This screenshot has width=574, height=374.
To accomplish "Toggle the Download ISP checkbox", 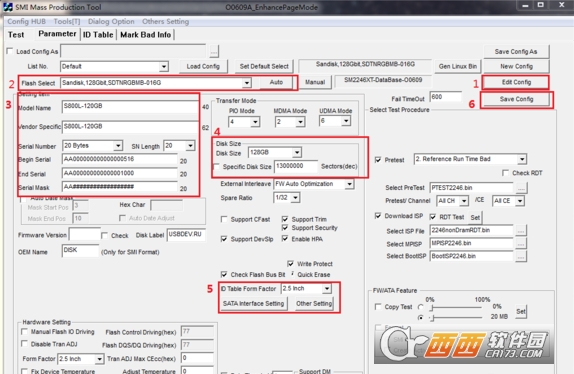I will click(x=378, y=216).
